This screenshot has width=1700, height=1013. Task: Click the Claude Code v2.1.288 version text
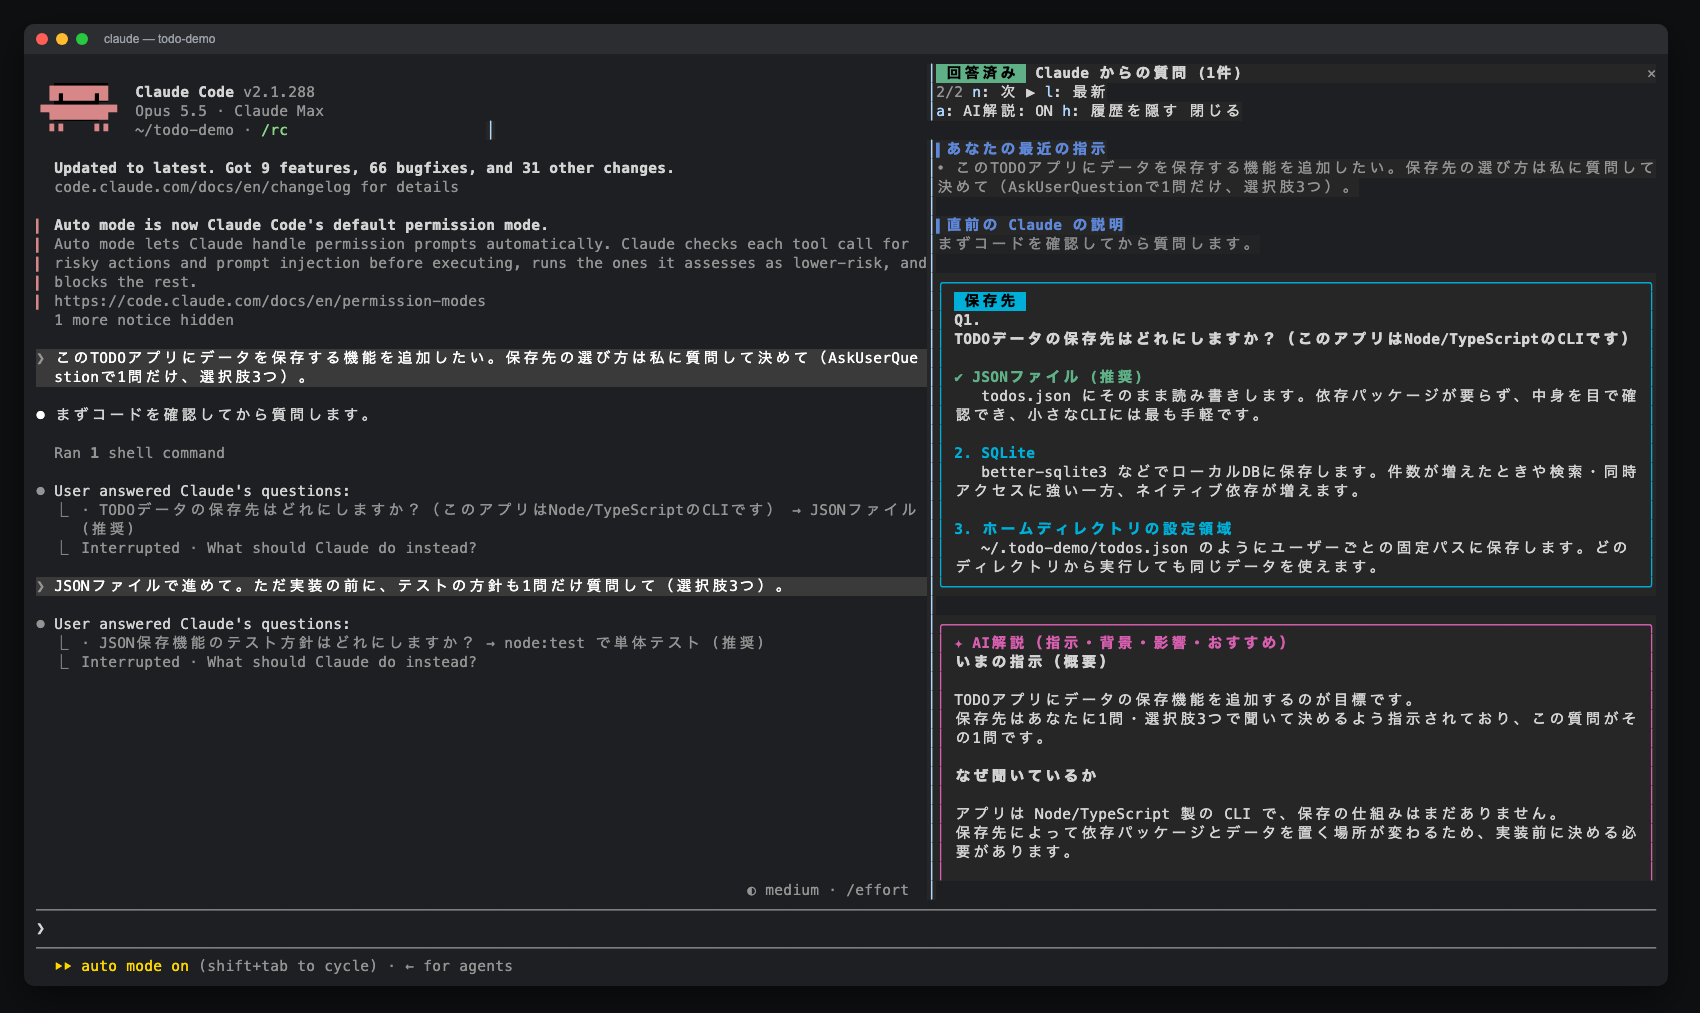click(225, 92)
